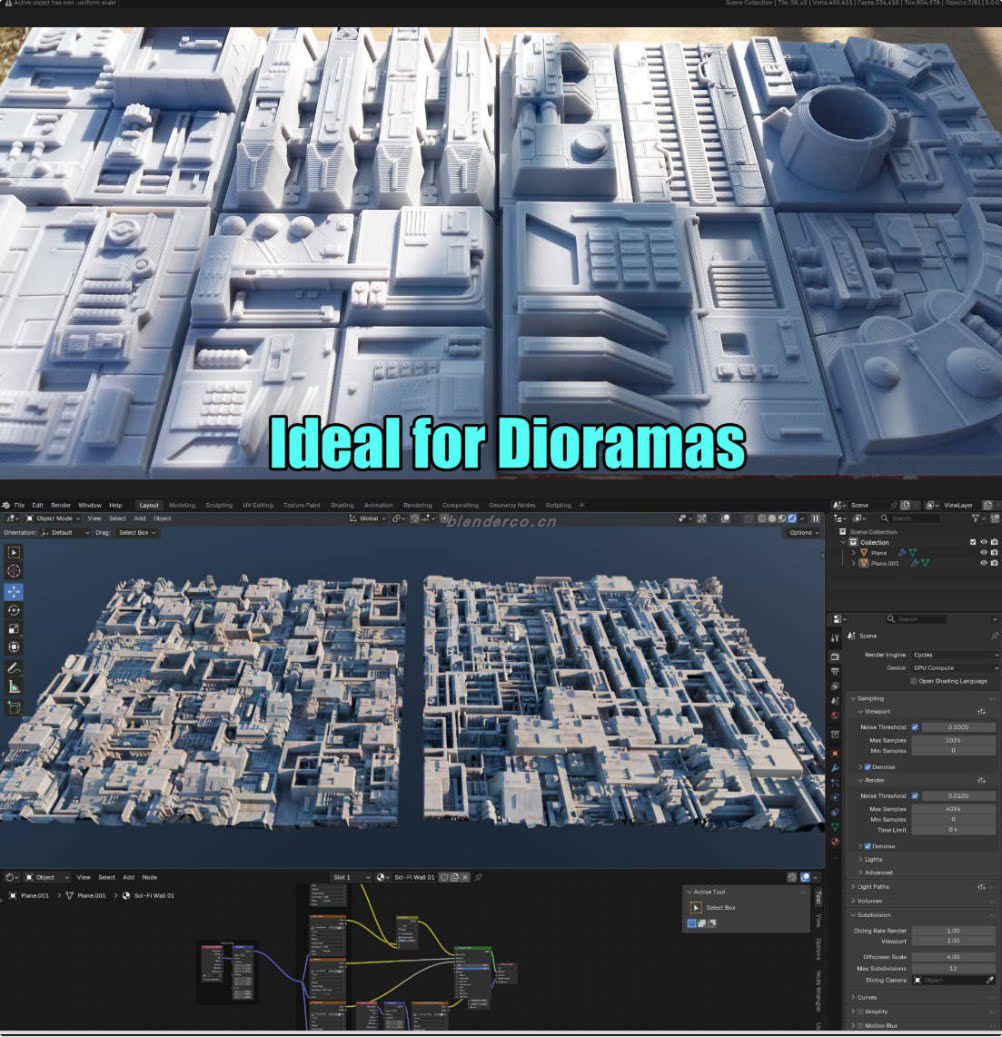Toggle Viewport Noise Threshold checkbox
Image resolution: width=1002 pixels, height=1037 pixels.
915,727
